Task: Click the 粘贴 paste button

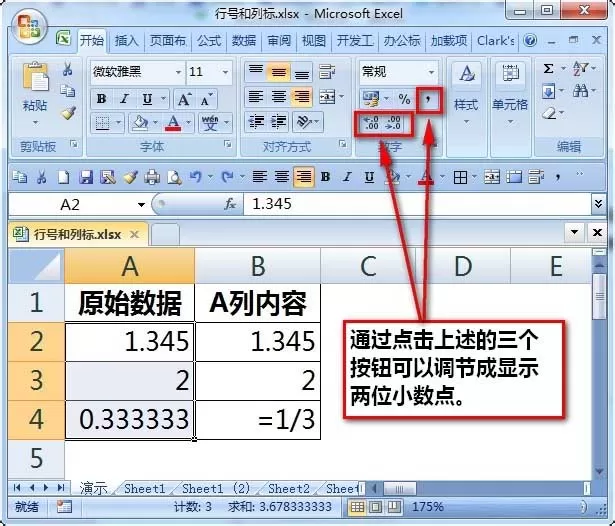Action: (35, 93)
